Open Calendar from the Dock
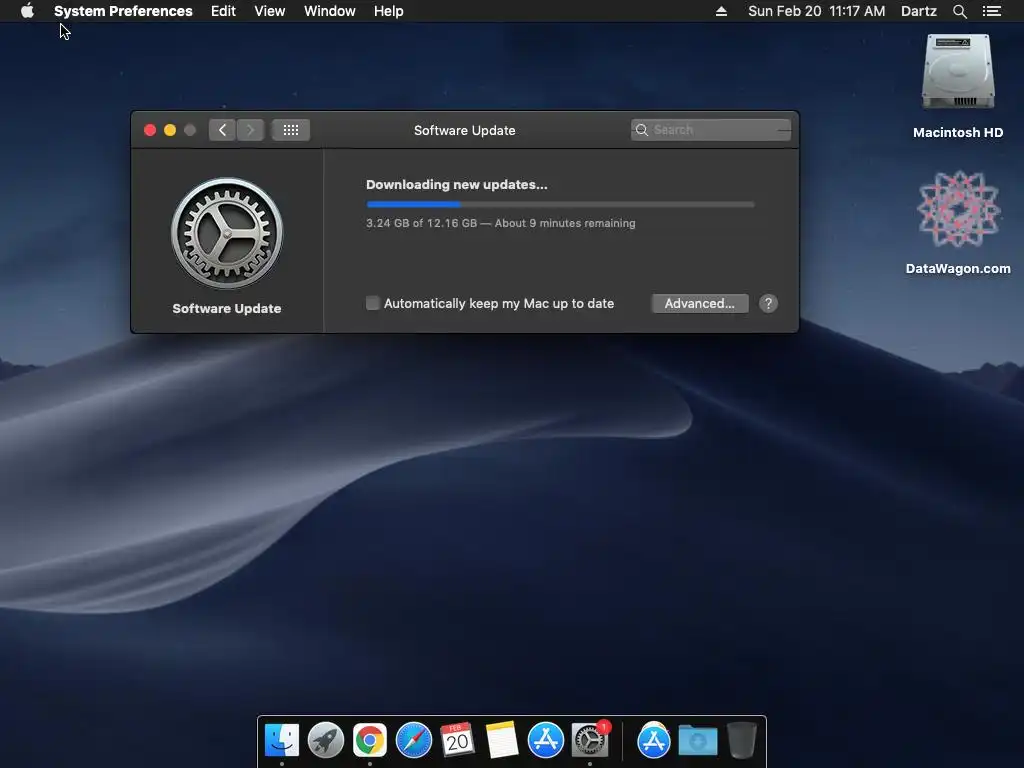 point(457,740)
